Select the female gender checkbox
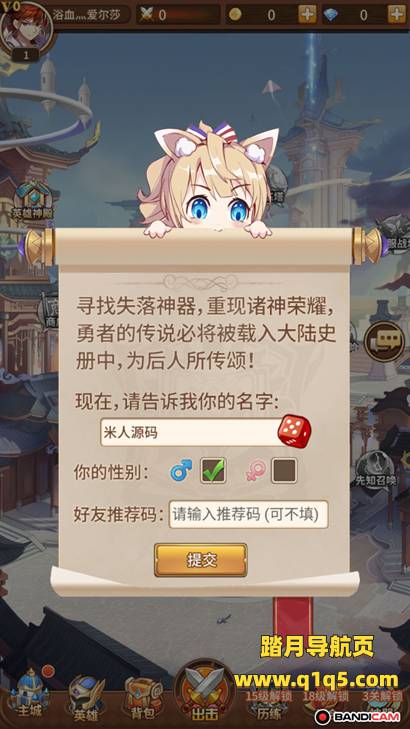The image size is (410, 729). (284, 471)
